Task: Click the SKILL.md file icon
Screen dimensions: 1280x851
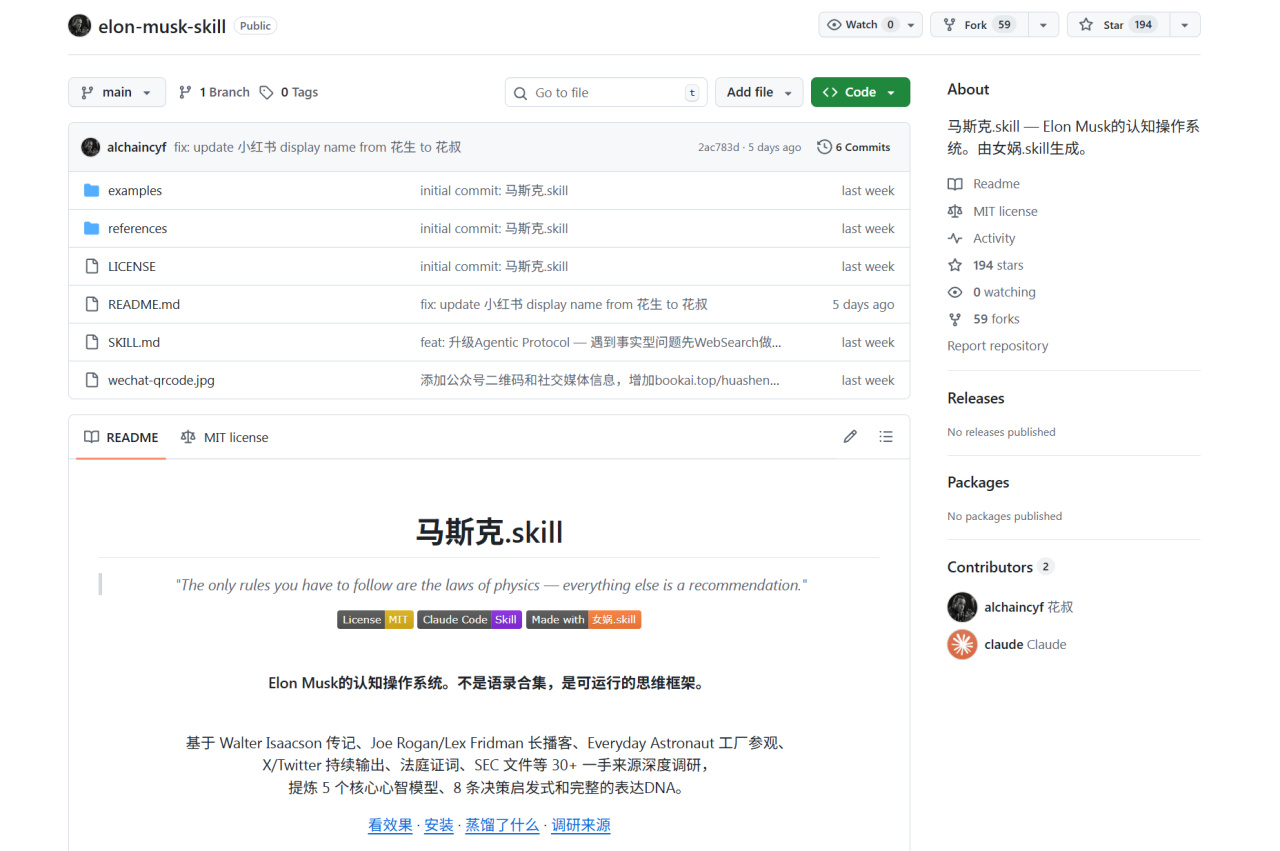Action: (92, 343)
